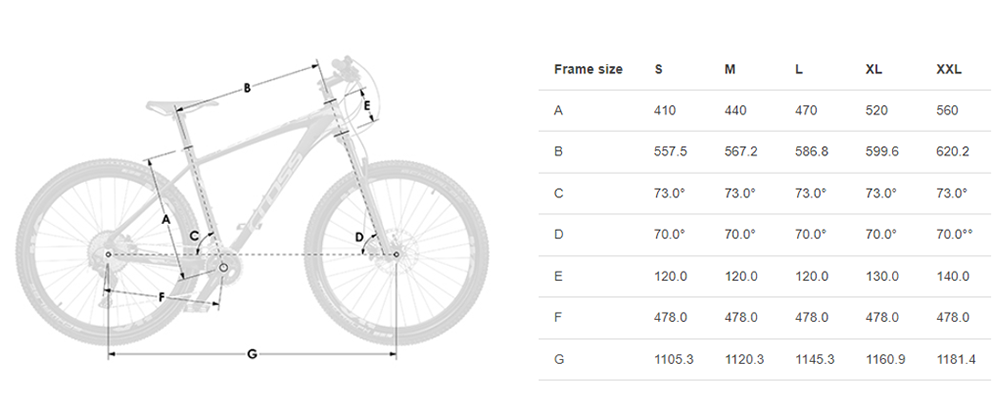Click the E head-tube label

point(367,105)
